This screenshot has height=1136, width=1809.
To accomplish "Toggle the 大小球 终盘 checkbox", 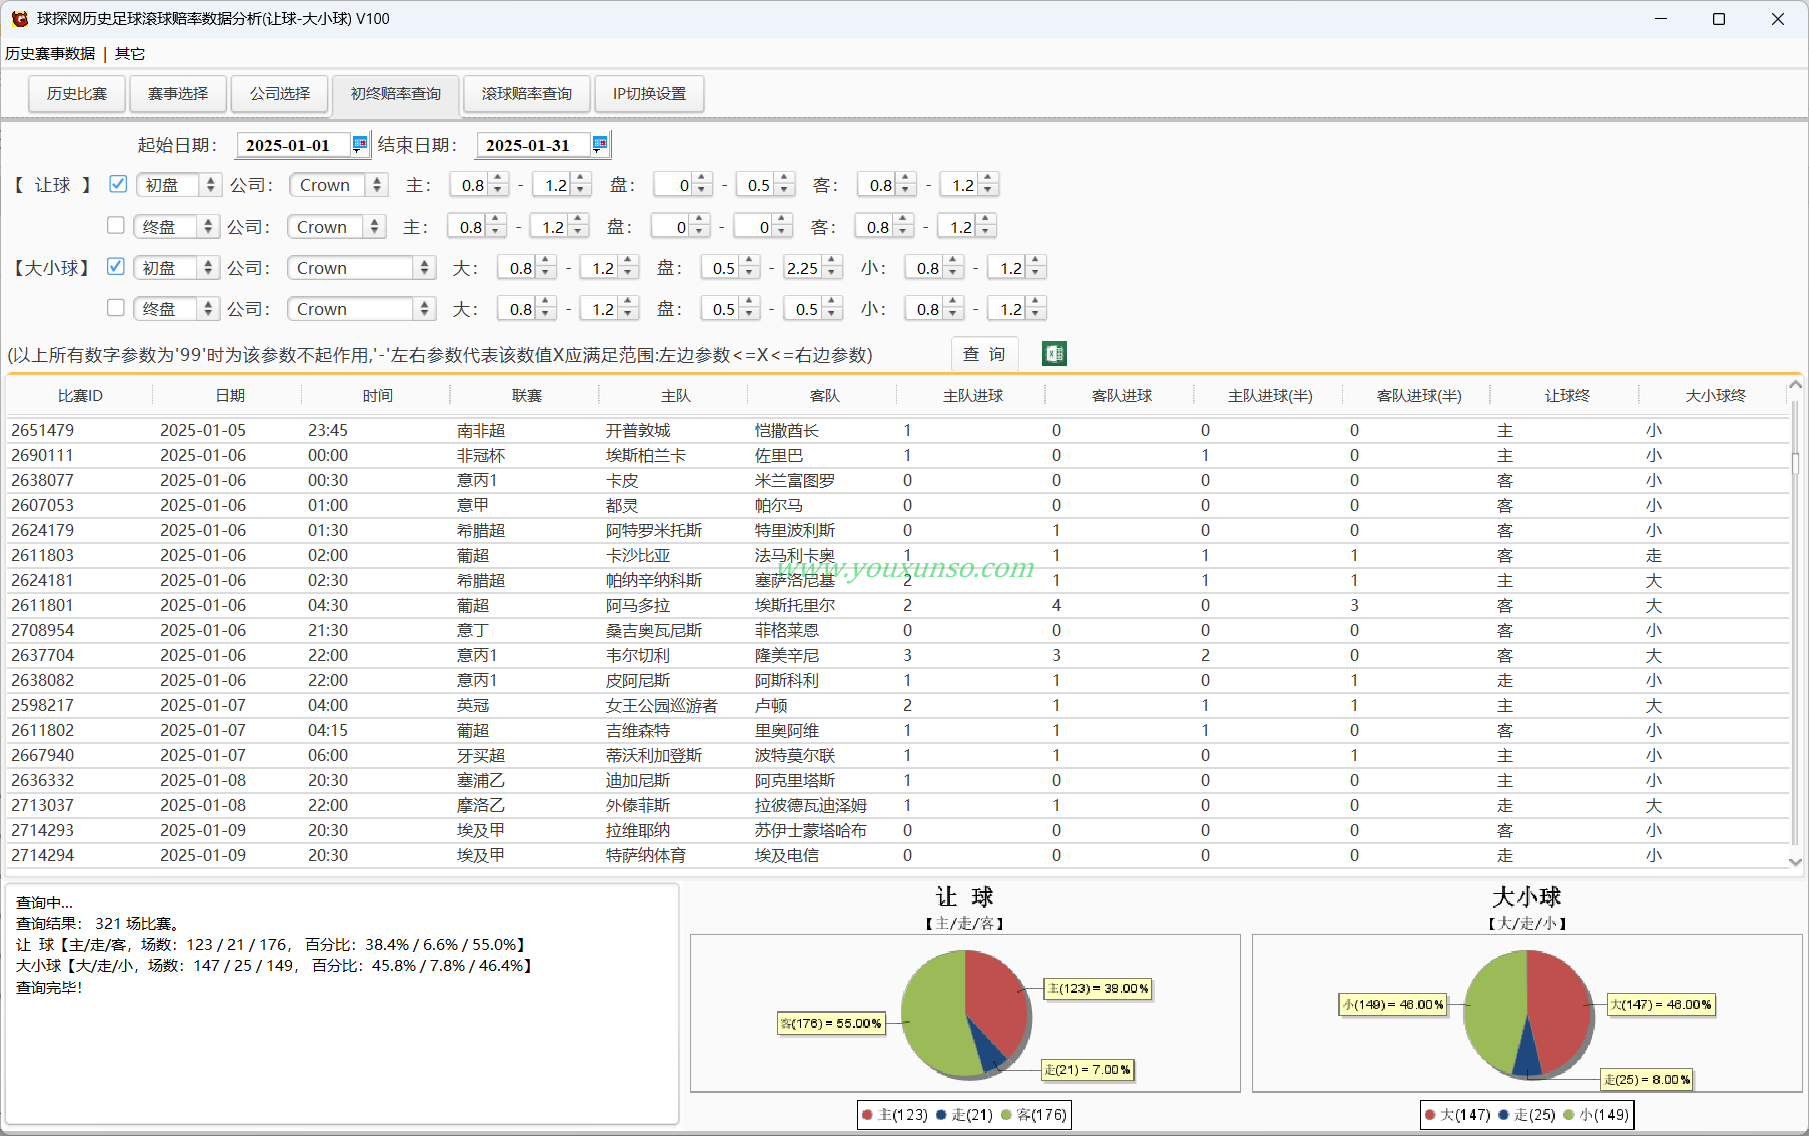I will pos(116,308).
